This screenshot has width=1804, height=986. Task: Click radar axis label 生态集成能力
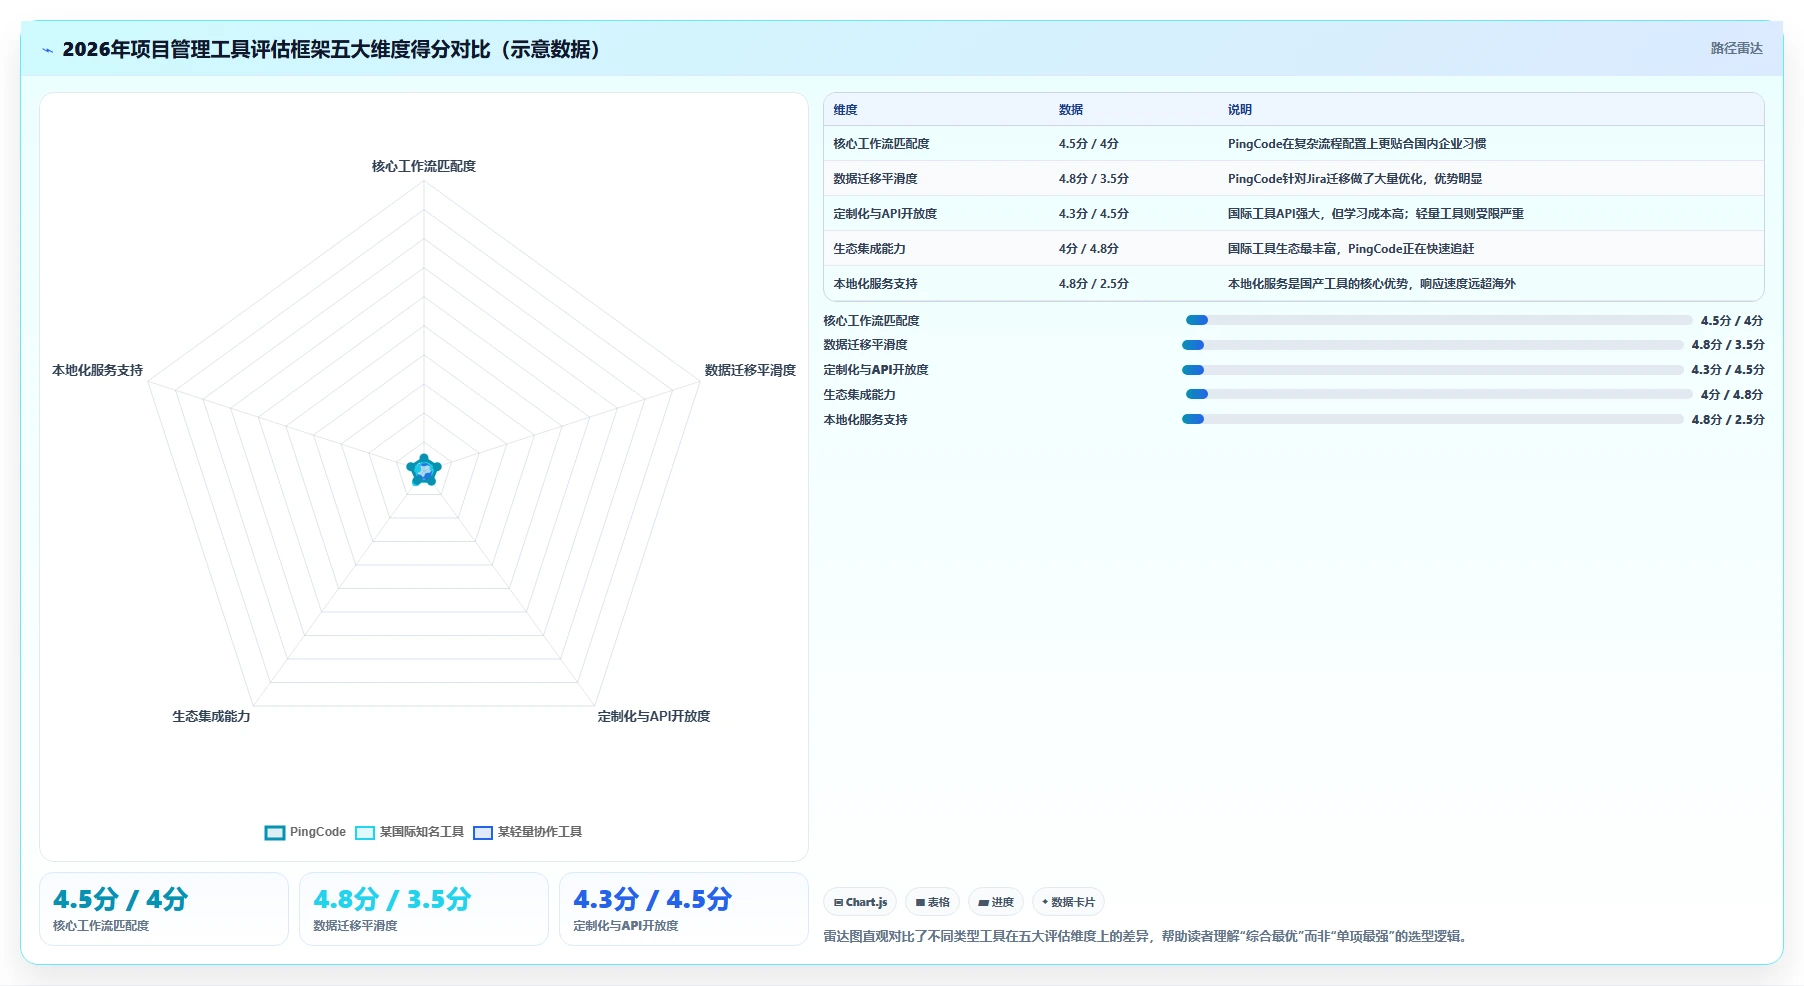point(211,716)
